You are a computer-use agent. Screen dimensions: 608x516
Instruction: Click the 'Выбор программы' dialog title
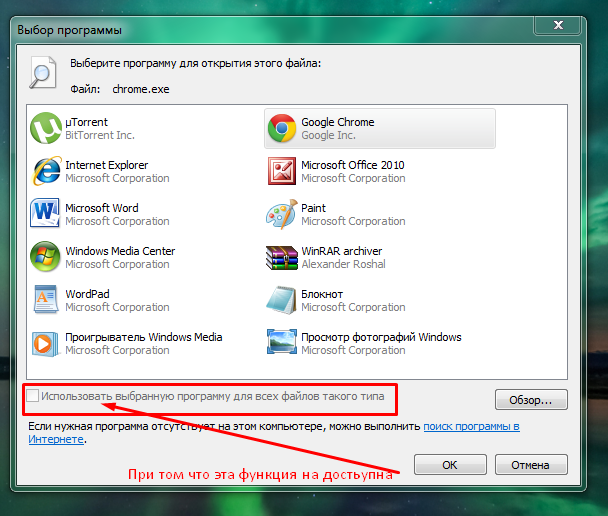pyautogui.click(x=69, y=30)
